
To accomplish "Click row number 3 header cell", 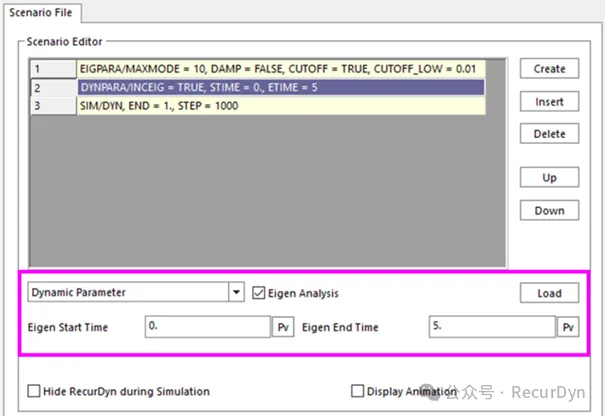I will point(53,106).
